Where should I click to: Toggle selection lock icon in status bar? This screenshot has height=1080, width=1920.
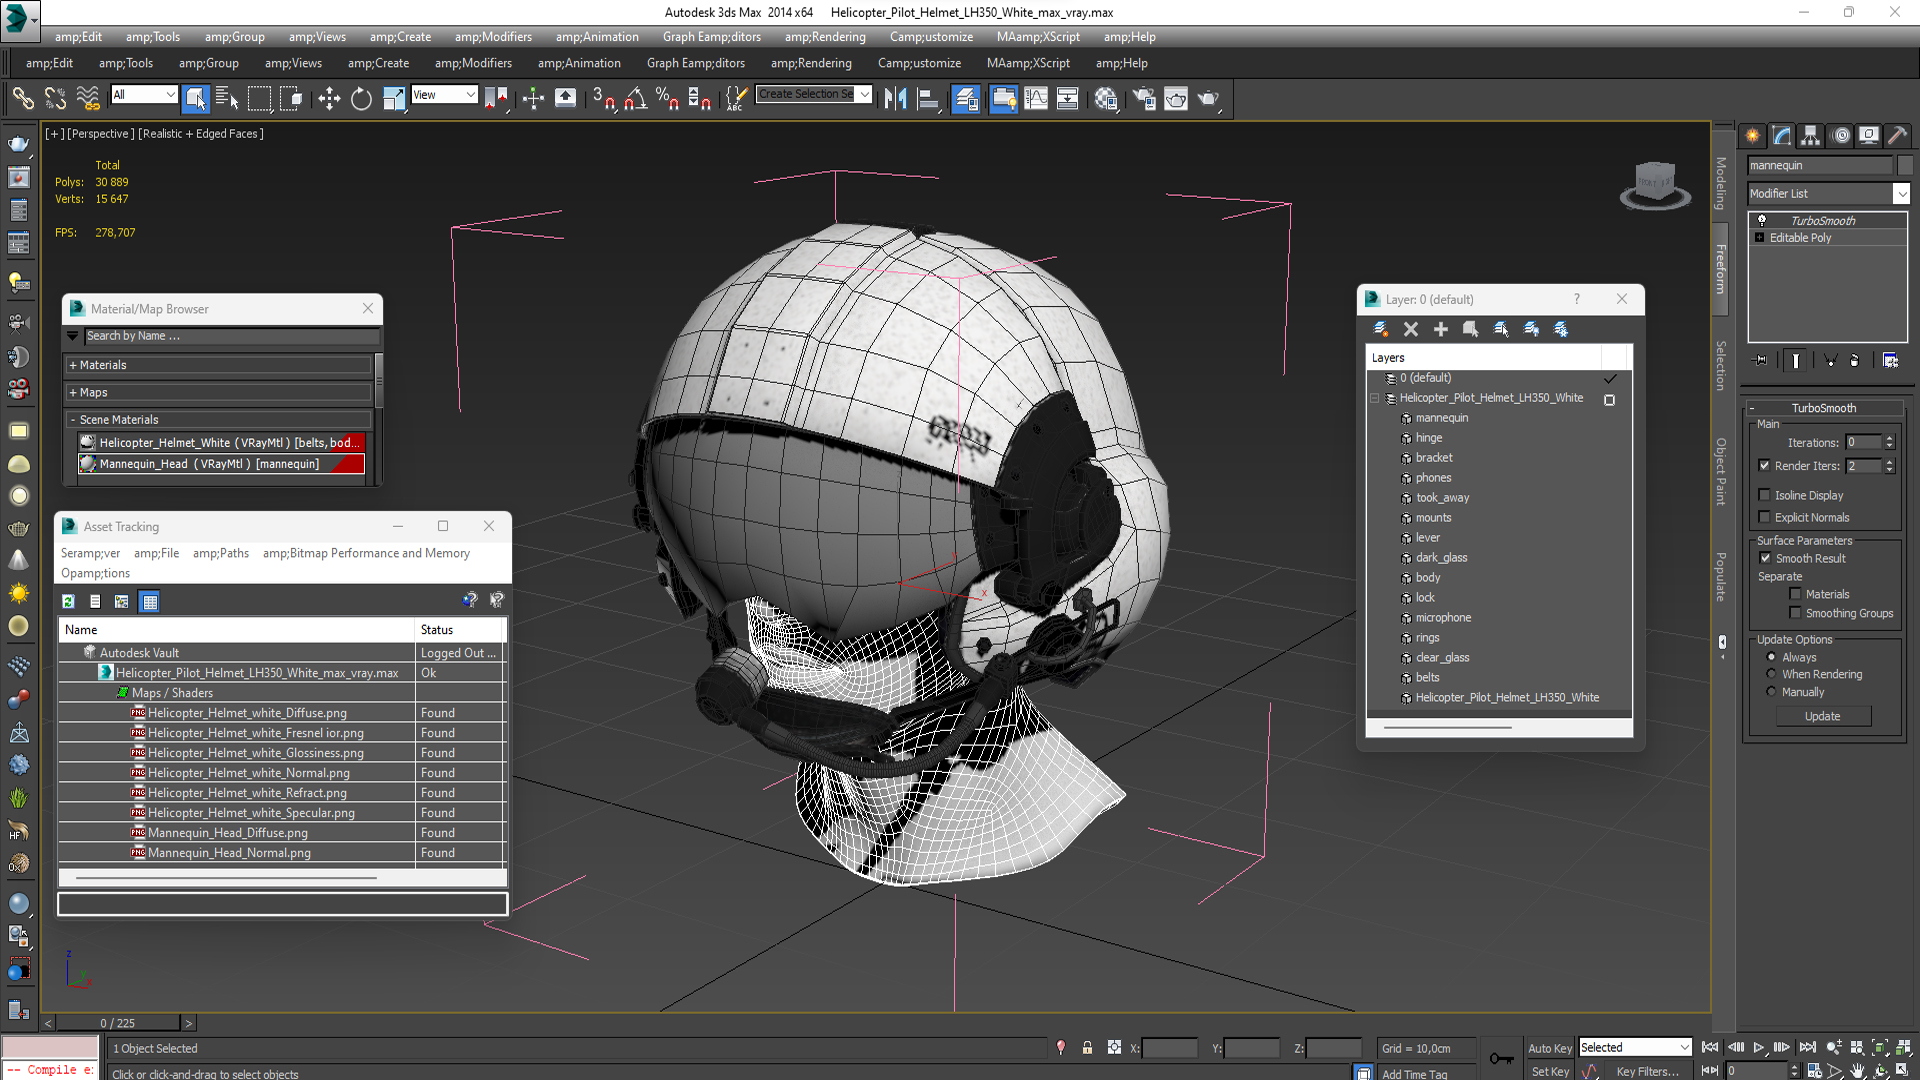(1087, 1048)
